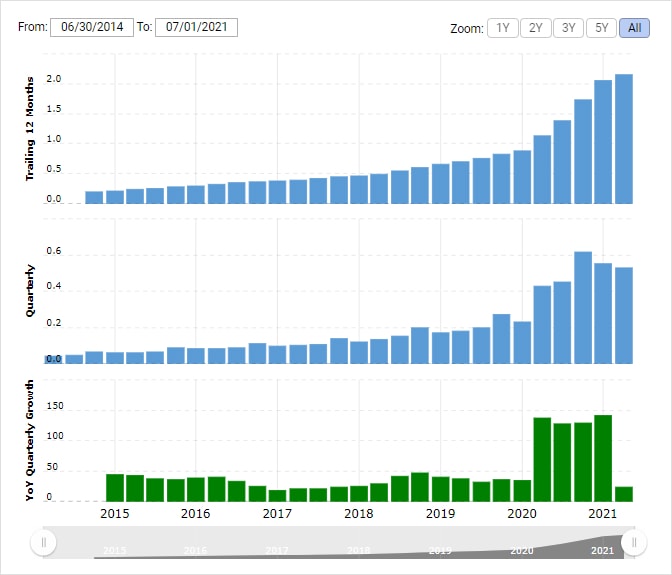672x575 pixels.
Task: Click the From date input field
Action: click(x=91, y=27)
